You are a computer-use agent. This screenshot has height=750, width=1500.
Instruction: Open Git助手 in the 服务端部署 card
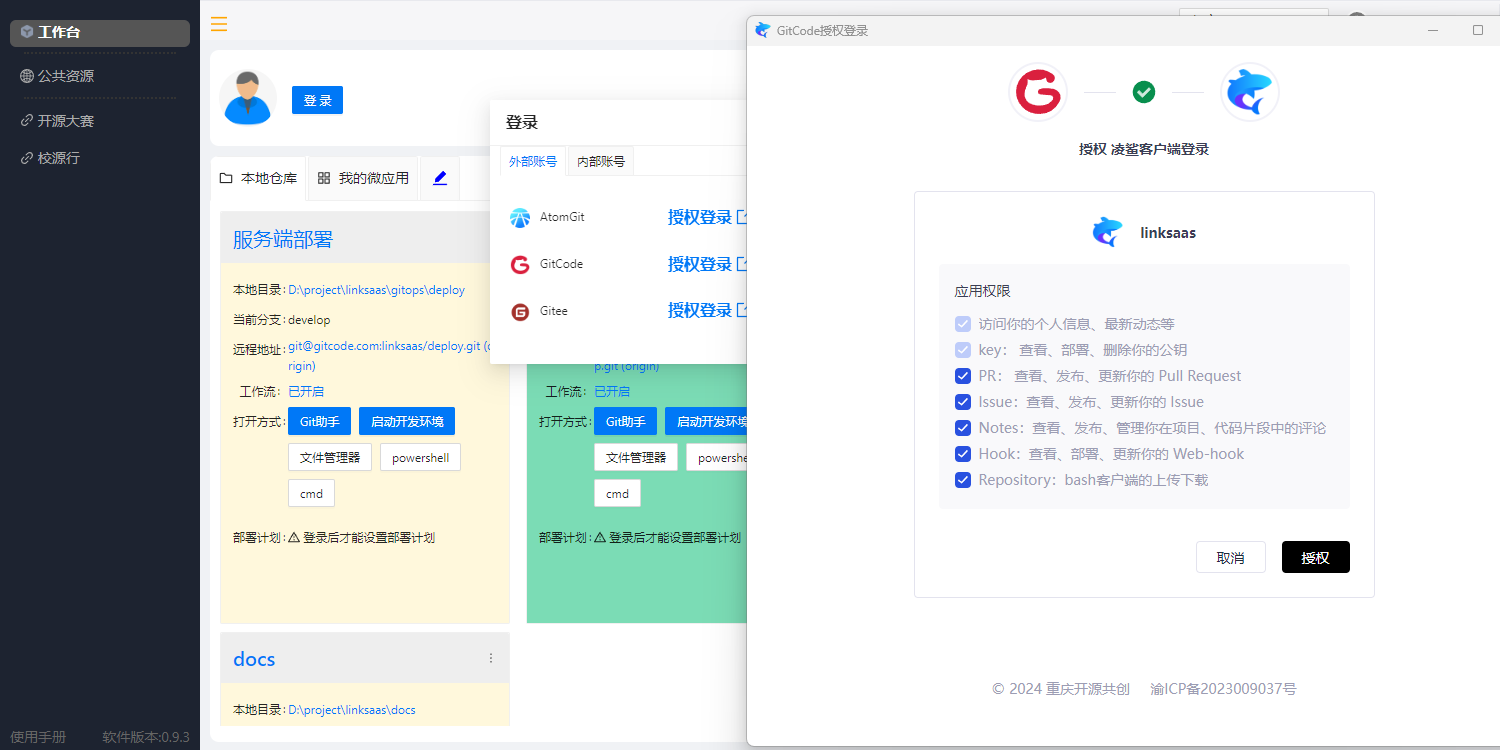(319, 421)
